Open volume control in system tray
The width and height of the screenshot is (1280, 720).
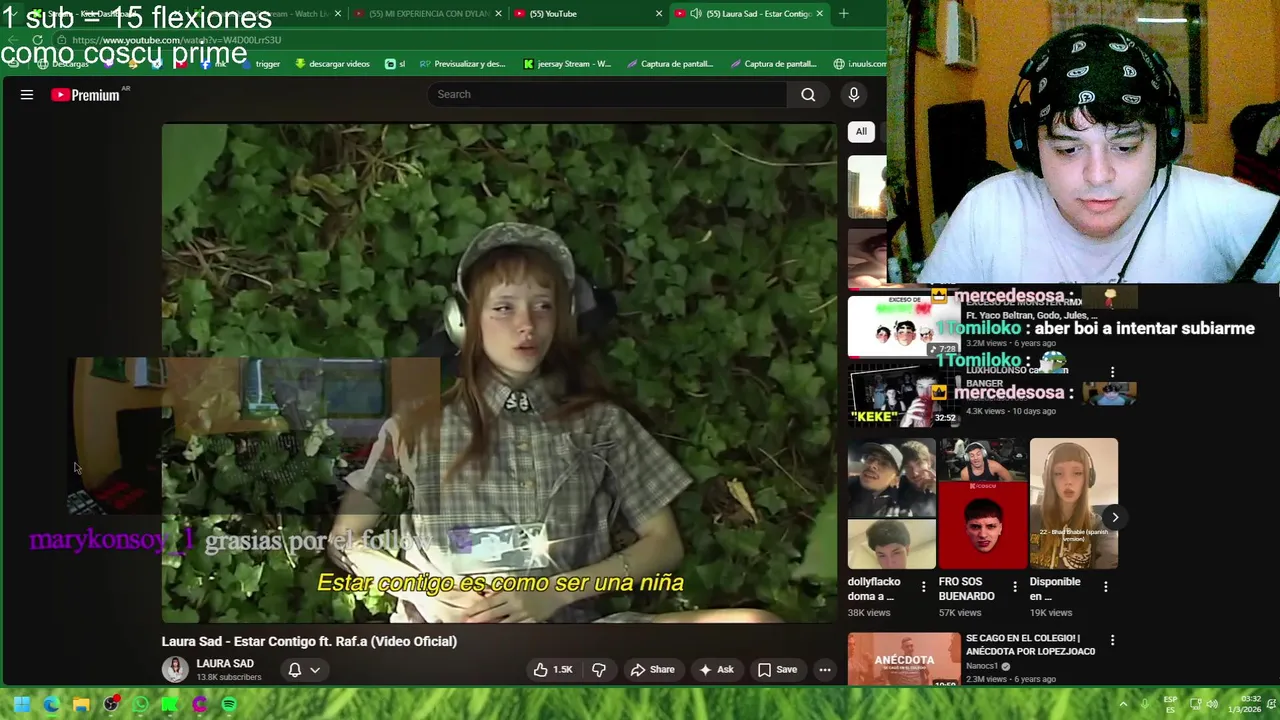pyautogui.click(x=1212, y=704)
